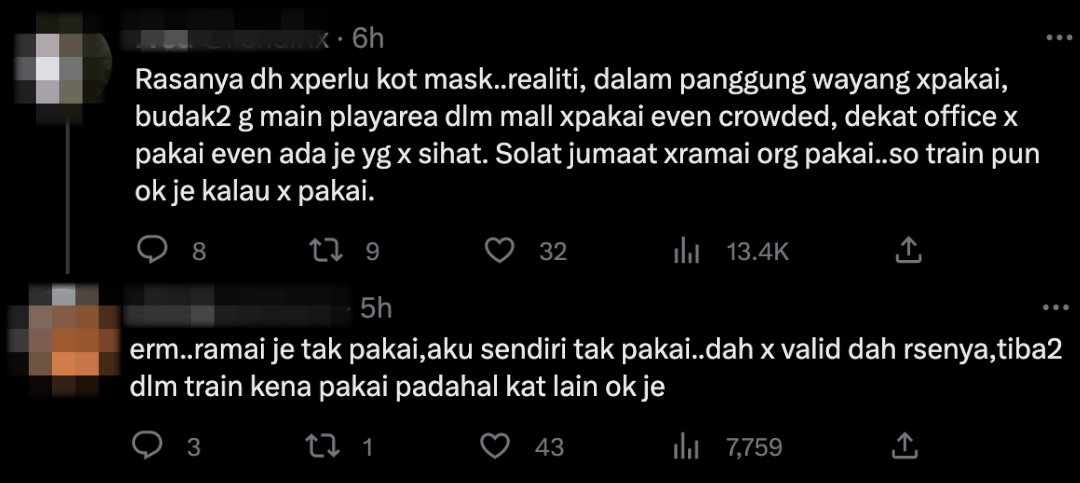The height and width of the screenshot is (483, 1080).
Task: Share the second tweet reply
Action: coord(905,446)
